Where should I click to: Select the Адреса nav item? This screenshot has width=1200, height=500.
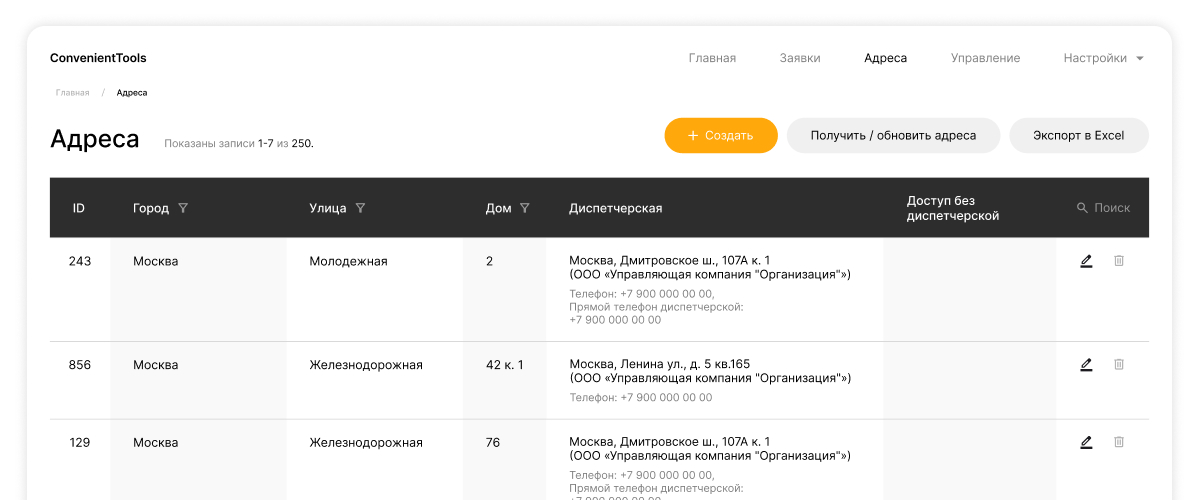coord(885,58)
